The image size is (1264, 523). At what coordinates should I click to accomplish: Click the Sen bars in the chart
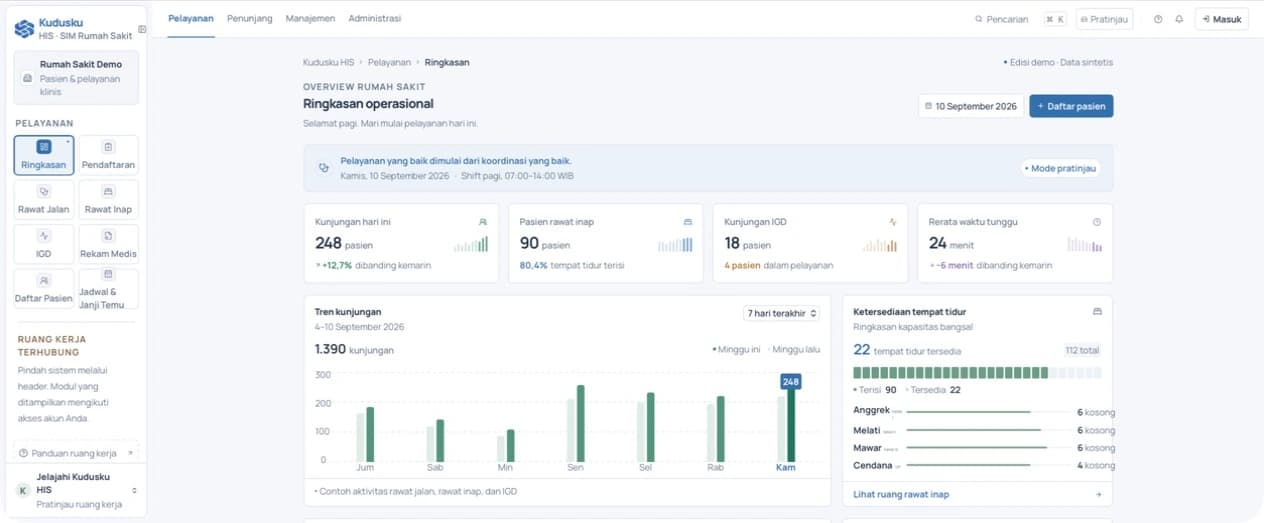(x=576, y=424)
